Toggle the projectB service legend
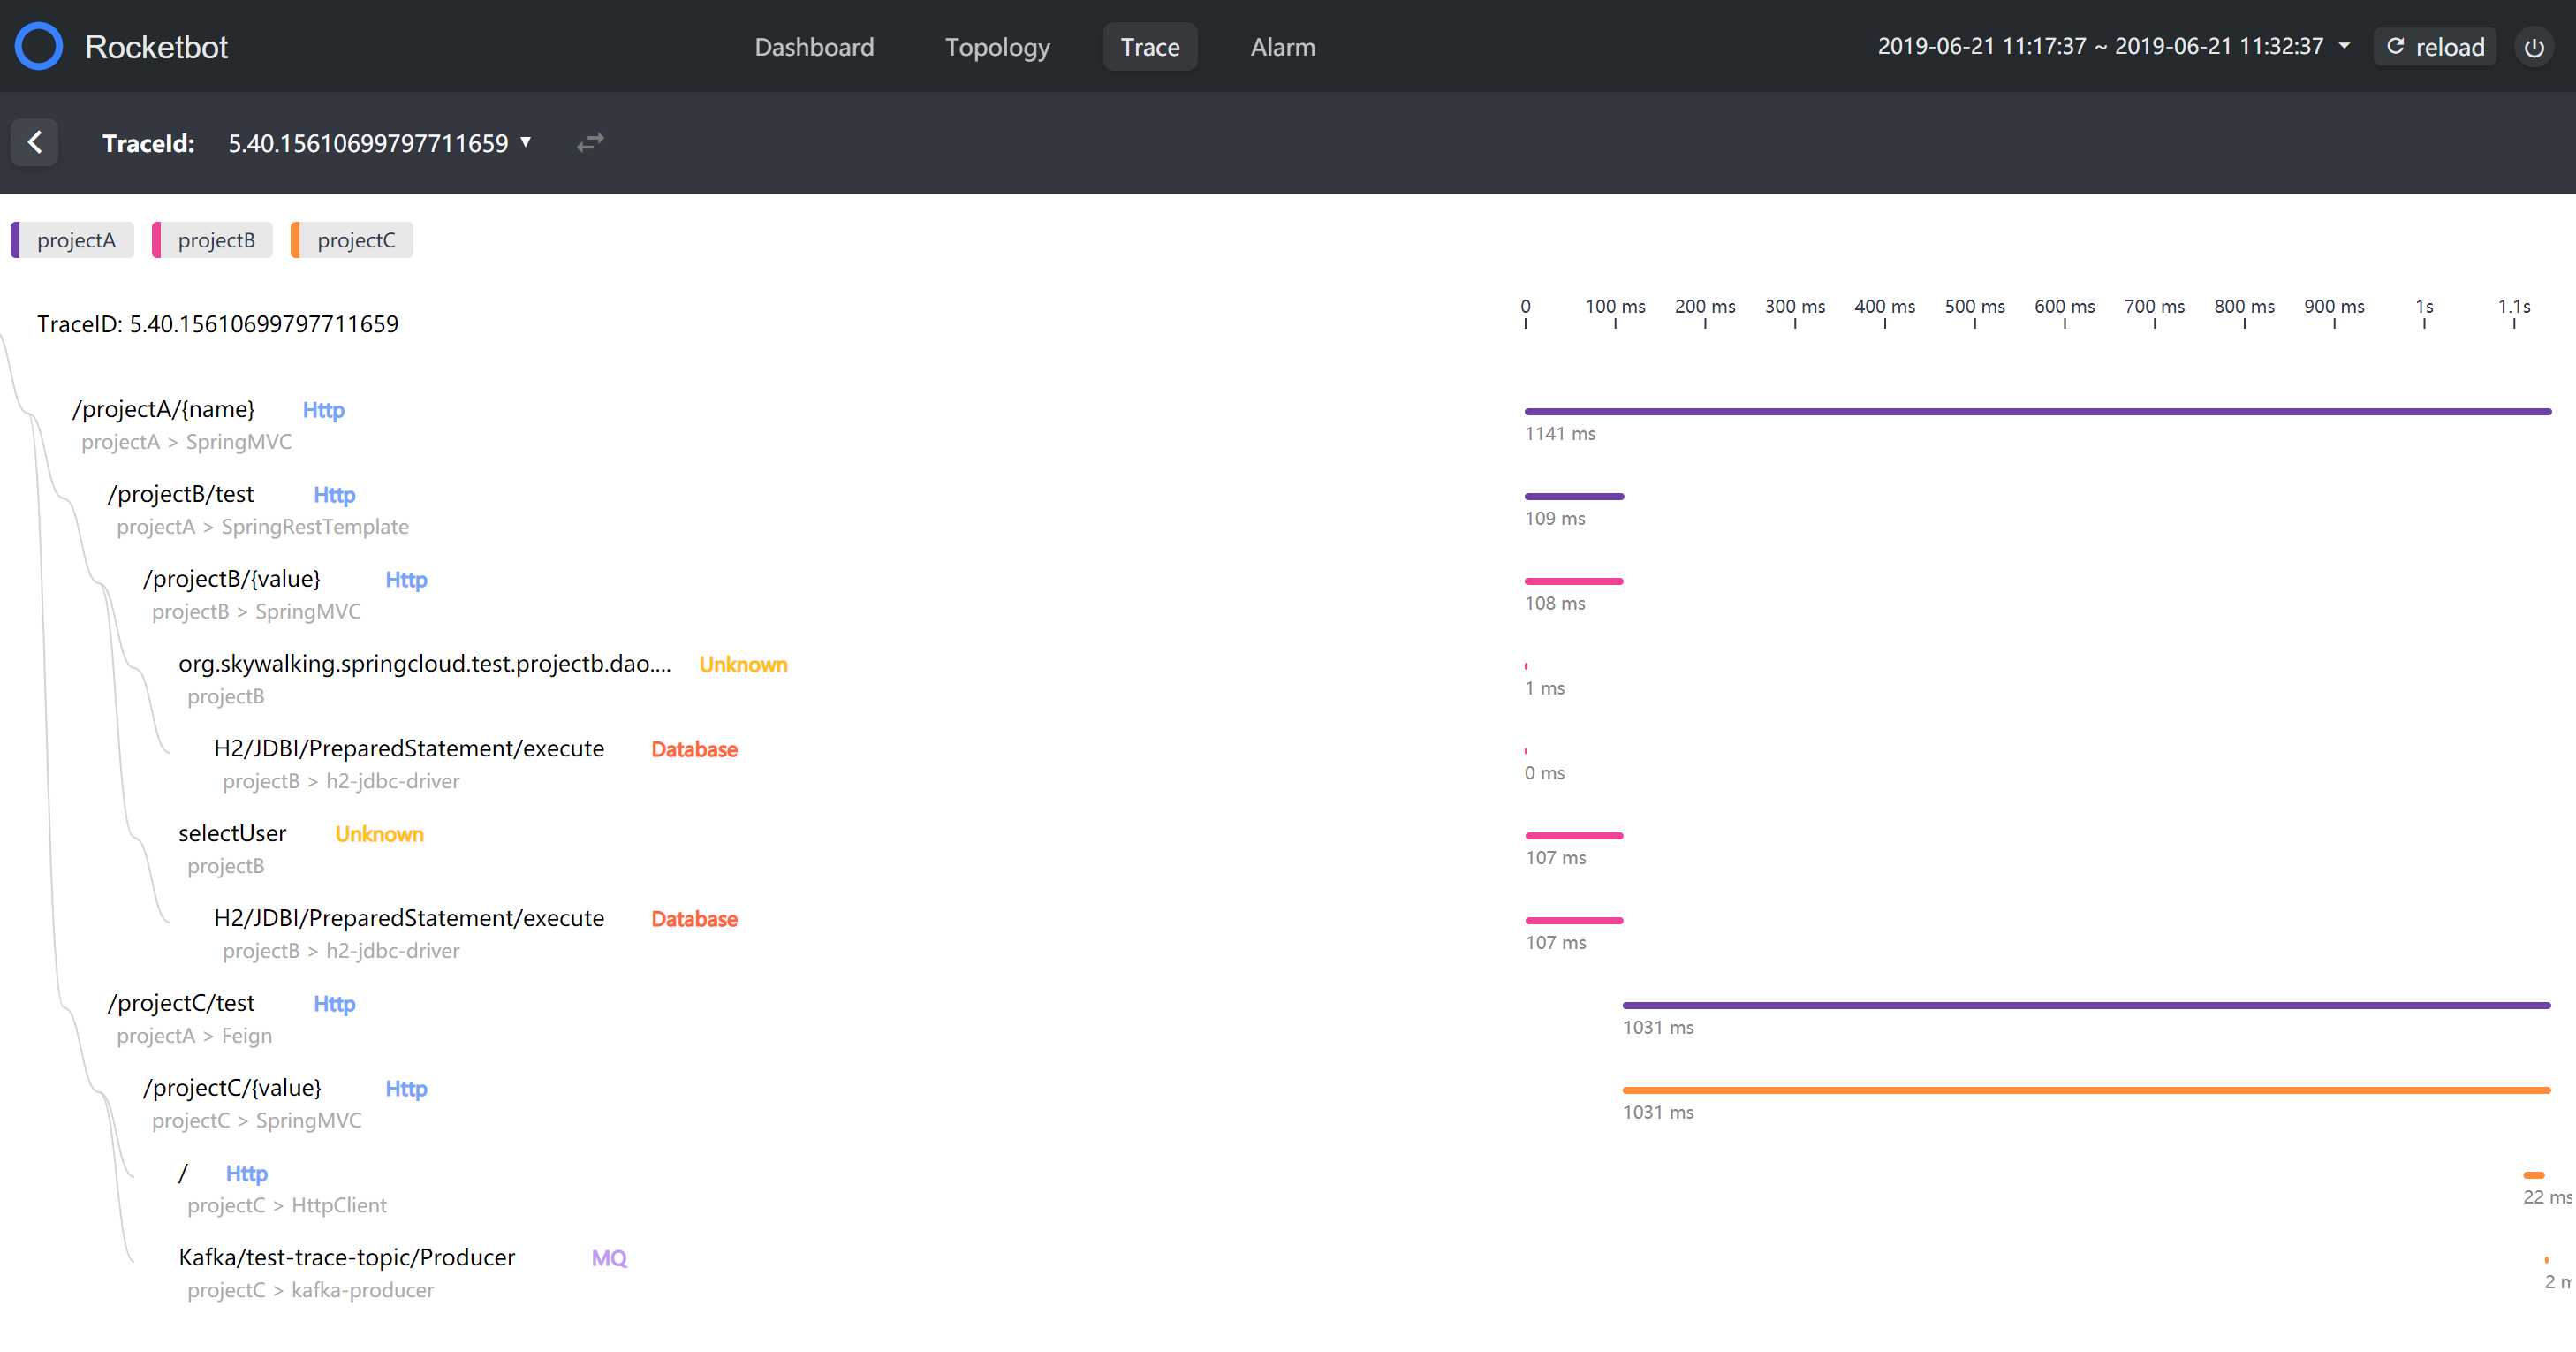Image resolution: width=2576 pixels, height=1352 pixels. pos(214,240)
